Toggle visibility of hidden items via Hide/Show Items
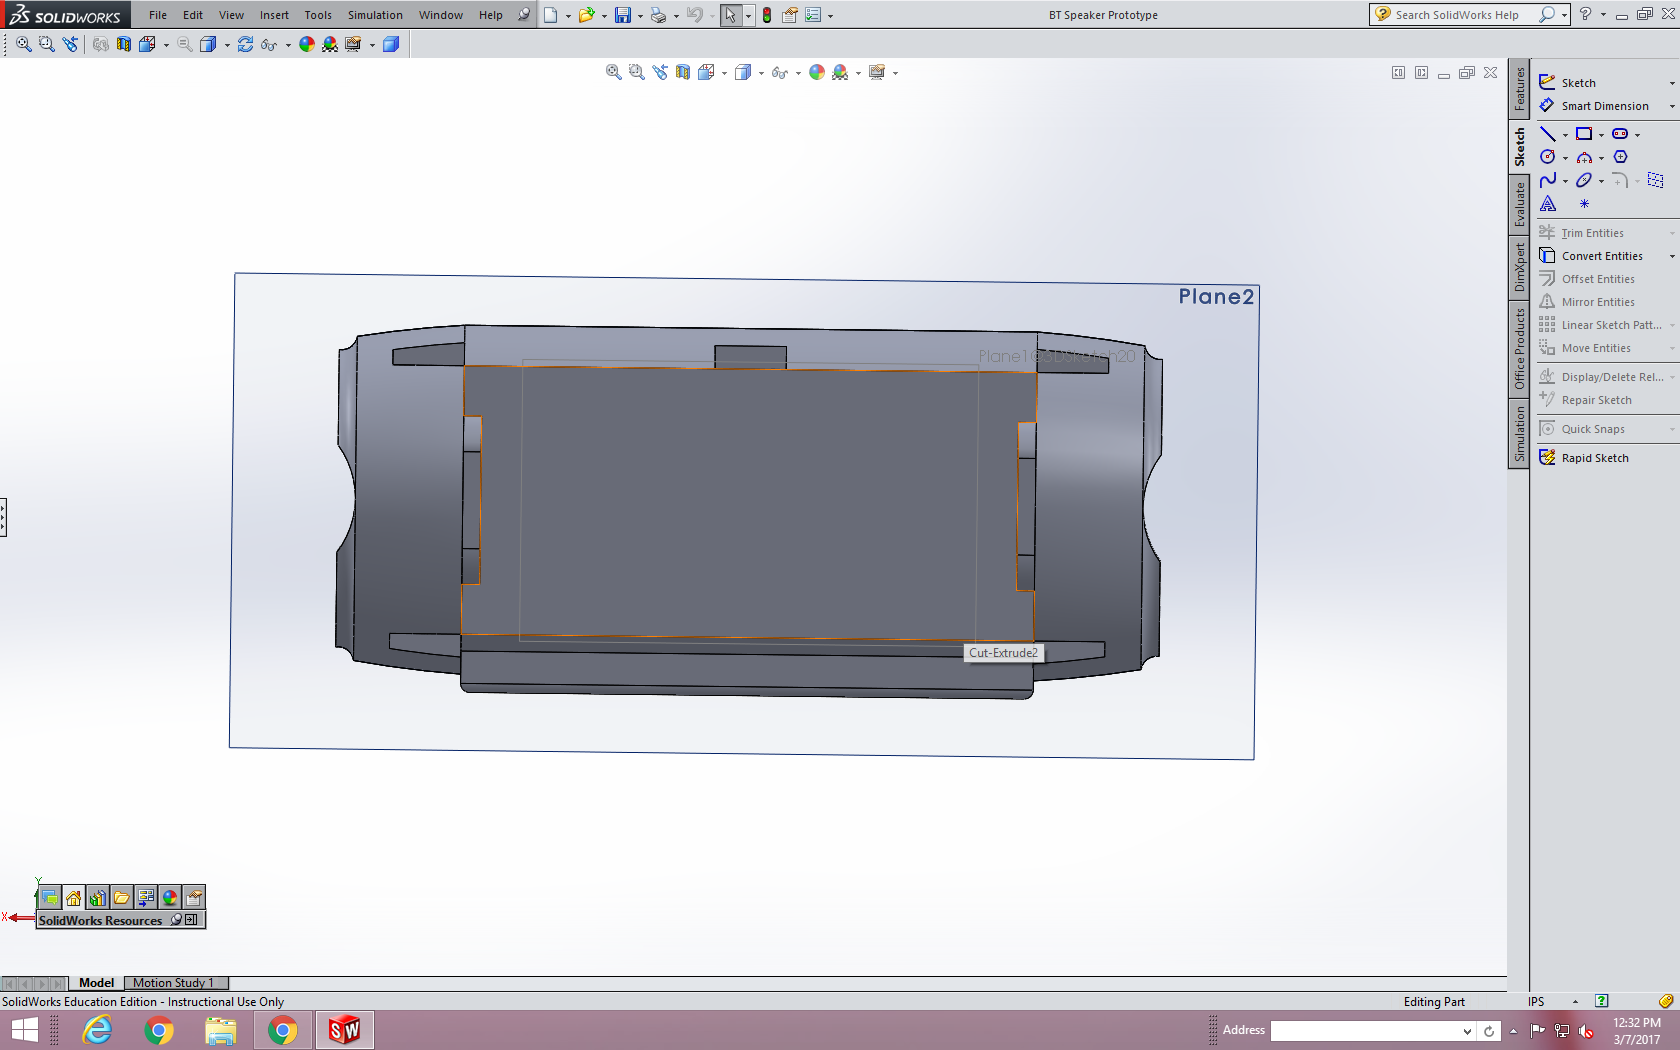 781,72
